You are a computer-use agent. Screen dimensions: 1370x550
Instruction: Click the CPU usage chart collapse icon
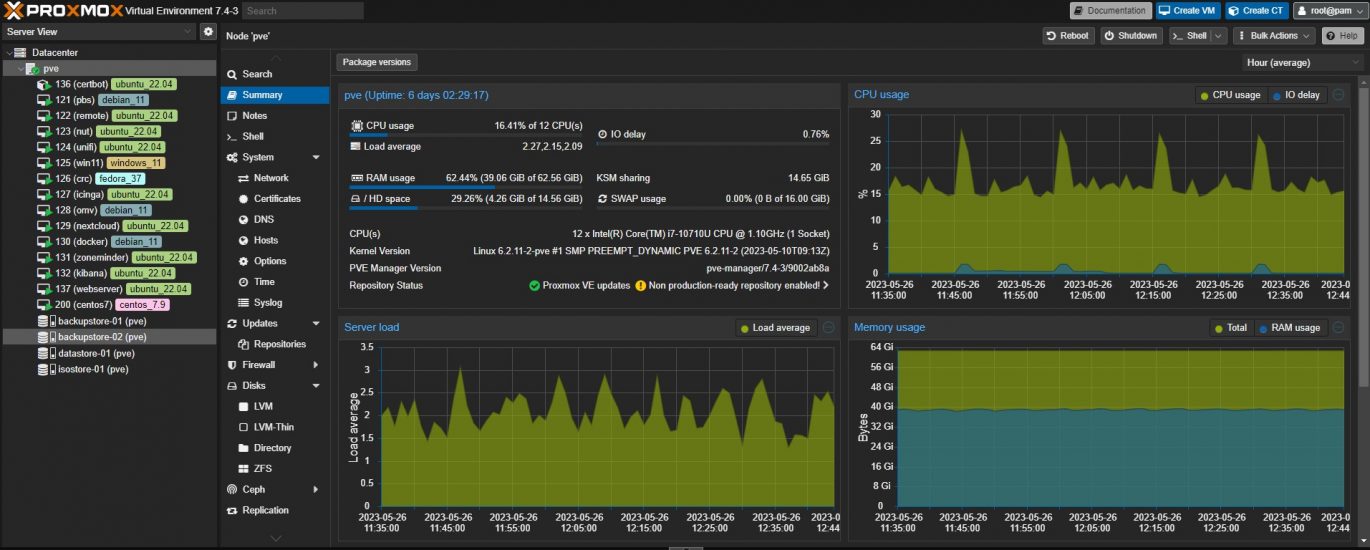[1338, 95]
